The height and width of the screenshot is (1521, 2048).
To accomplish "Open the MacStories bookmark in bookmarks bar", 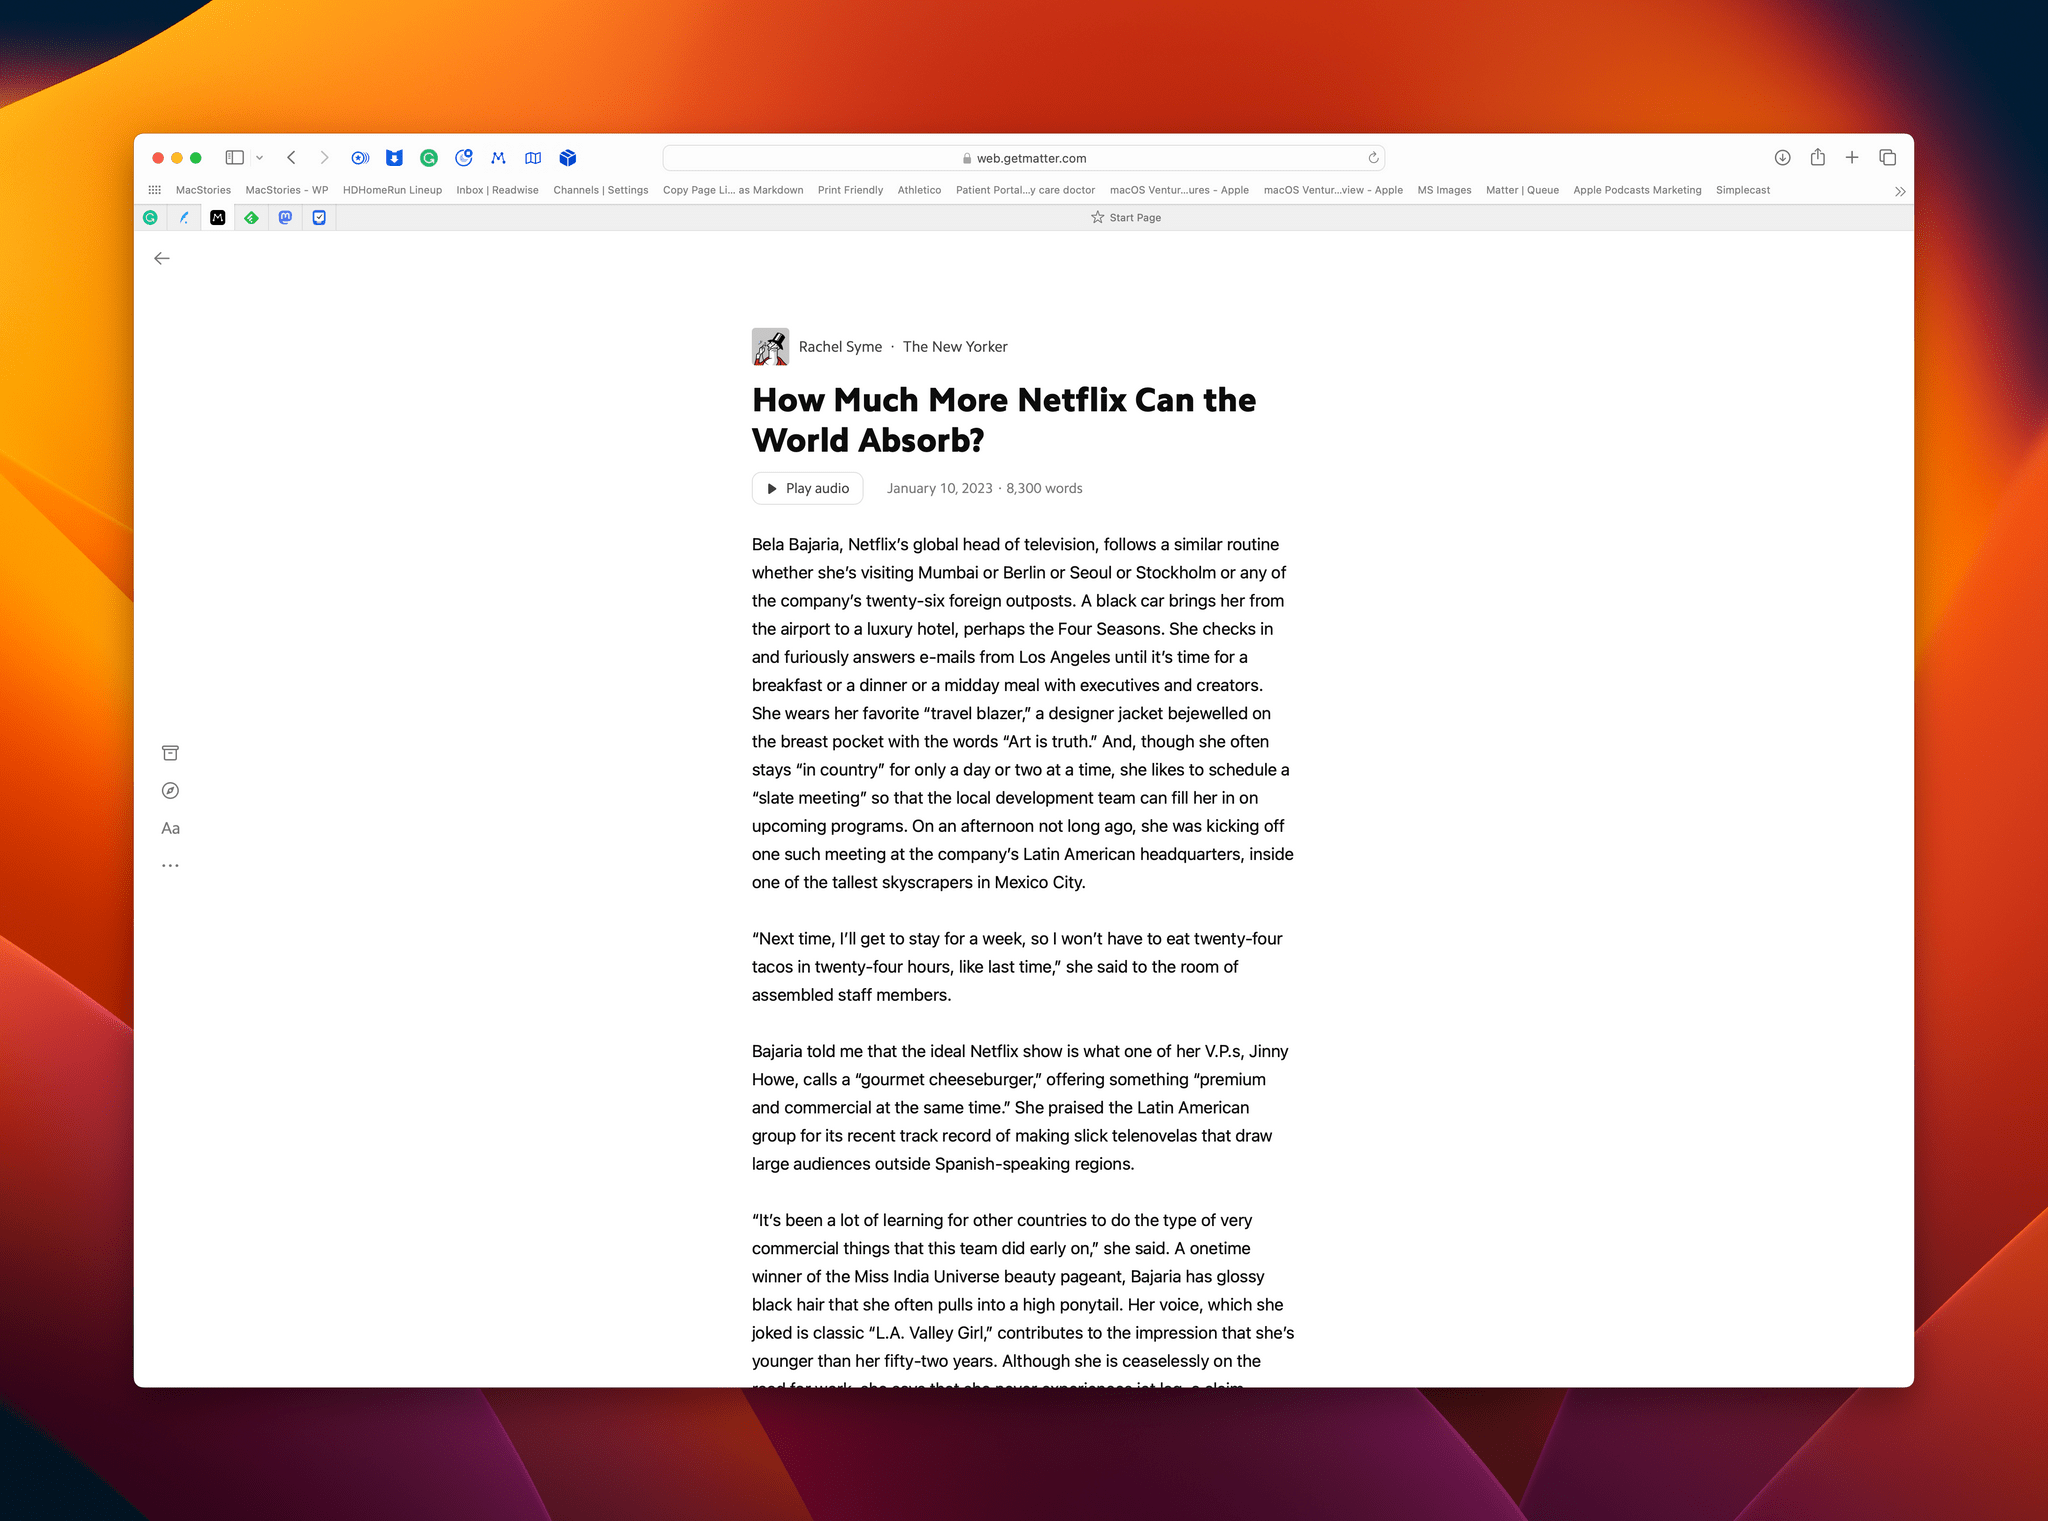I will click(x=204, y=190).
